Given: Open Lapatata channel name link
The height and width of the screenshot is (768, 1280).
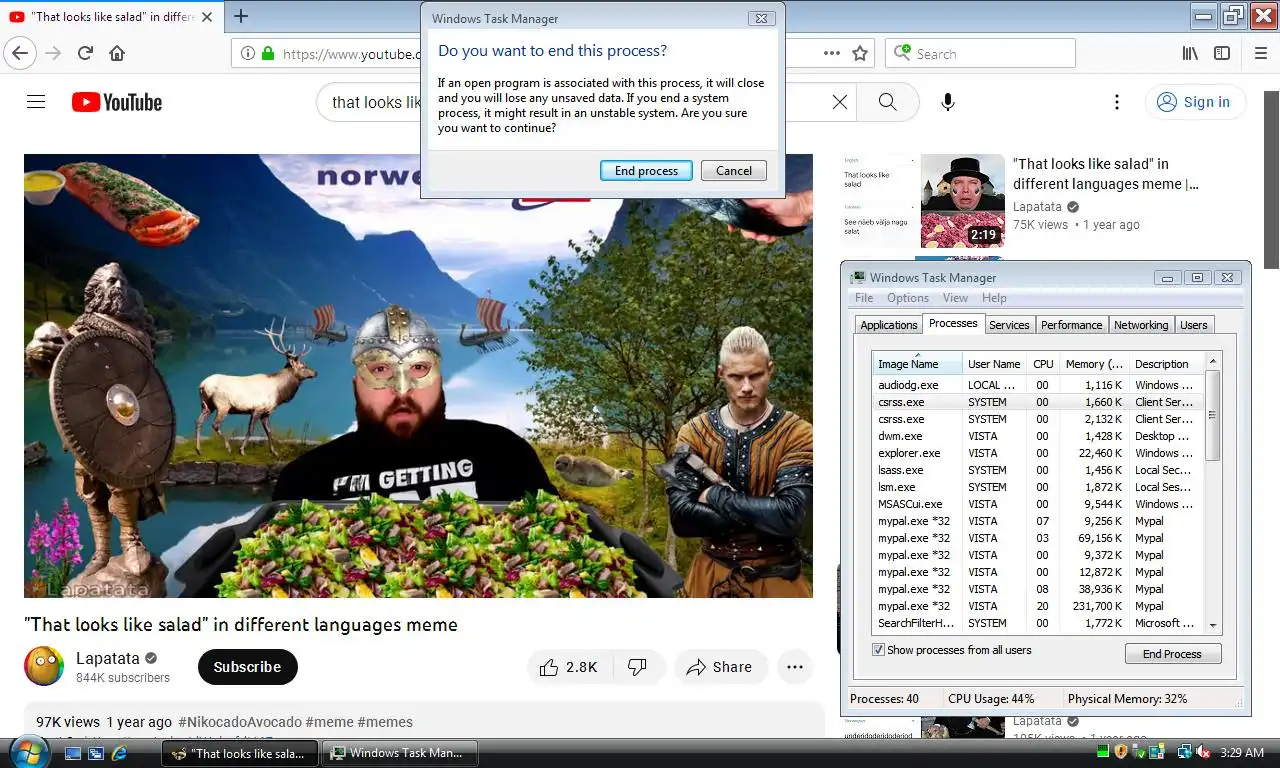Looking at the screenshot, I should click(108, 658).
